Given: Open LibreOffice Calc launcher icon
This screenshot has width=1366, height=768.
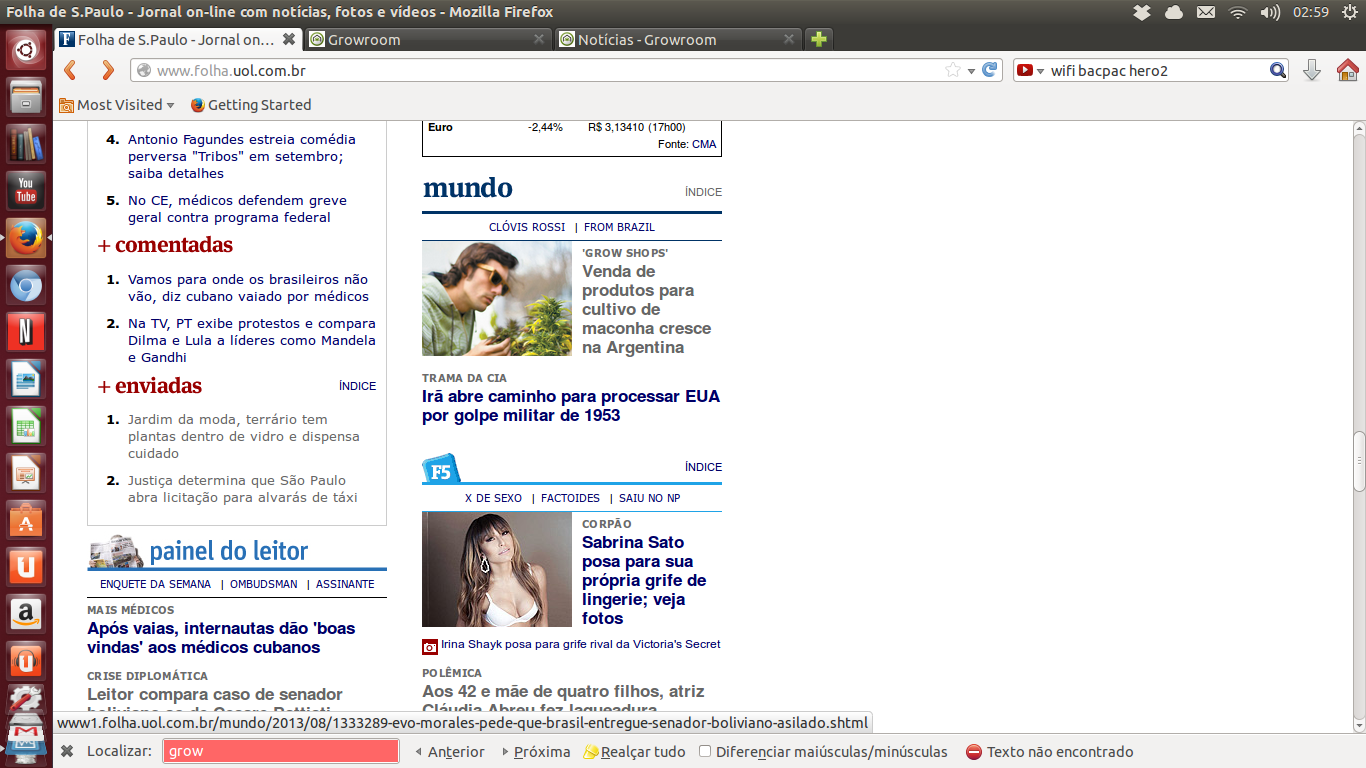Looking at the screenshot, I should 26,426.
